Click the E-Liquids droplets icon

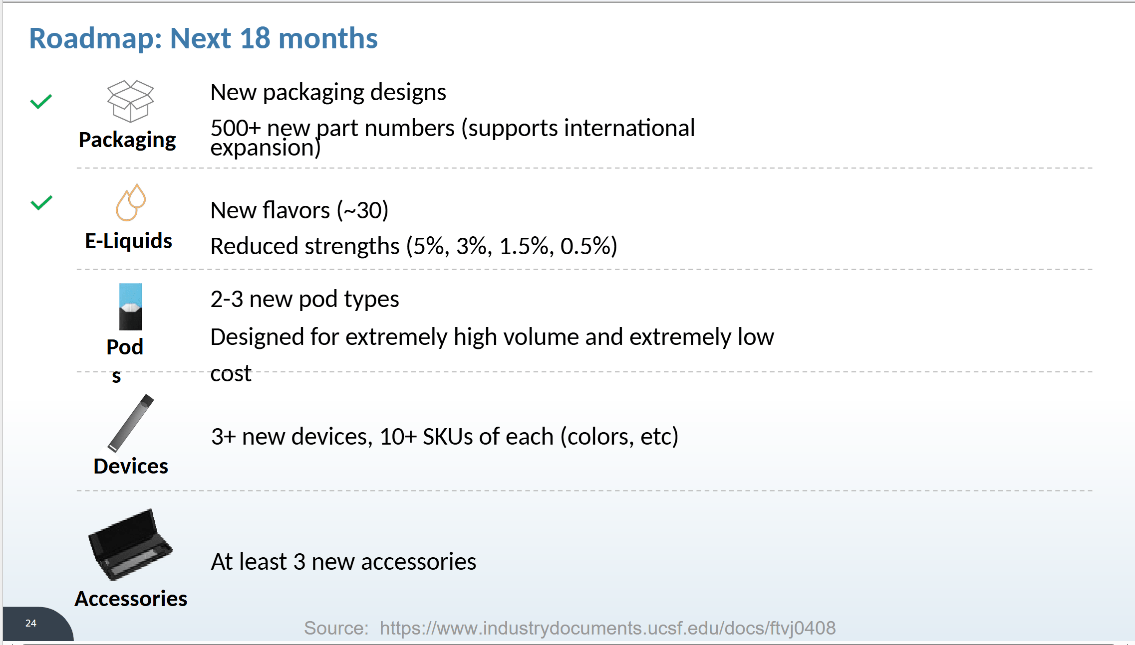pyautogui.click(x=131, y=204)
